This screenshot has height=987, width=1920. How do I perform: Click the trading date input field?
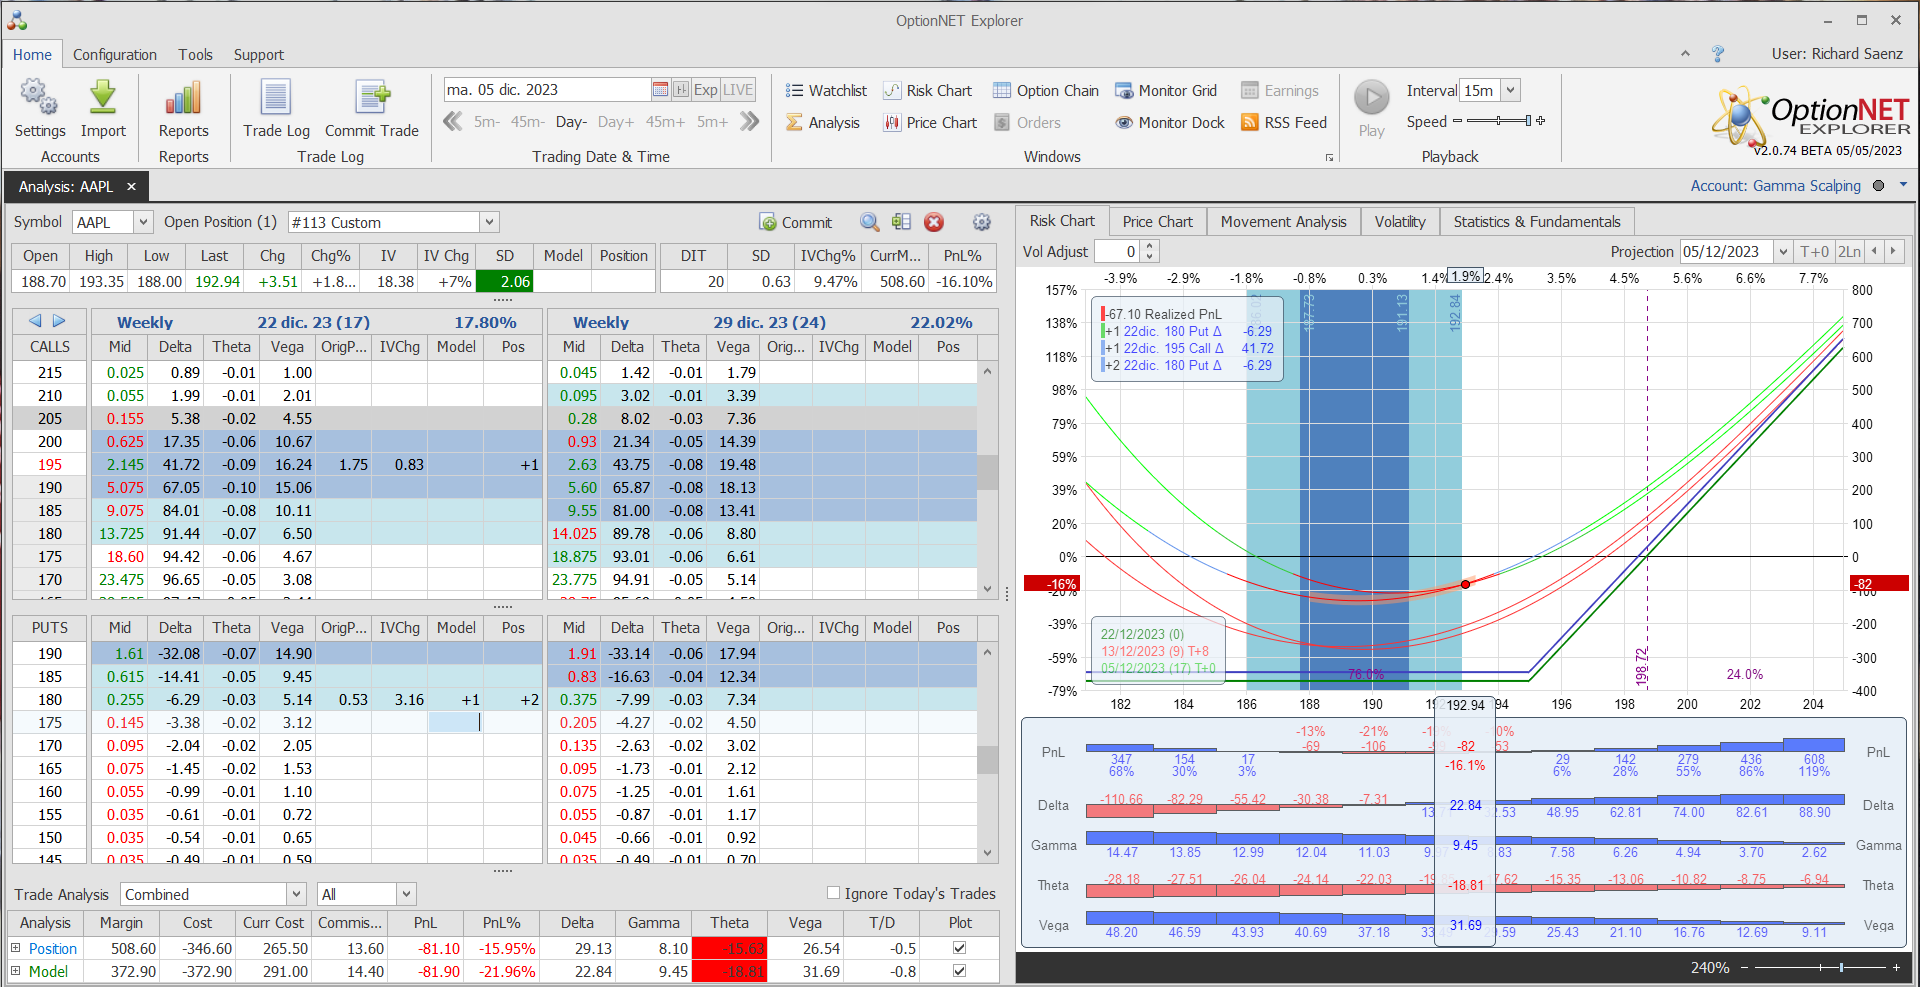click(x=547, y=90)
